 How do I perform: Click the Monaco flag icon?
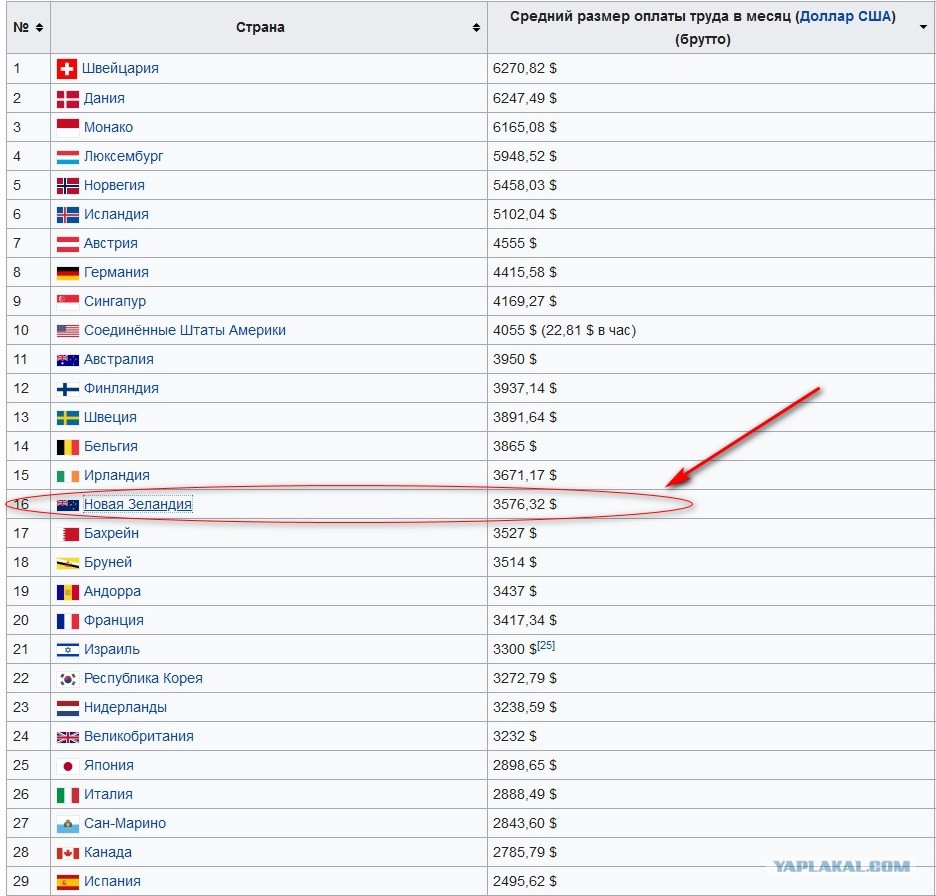pos(67,127)
